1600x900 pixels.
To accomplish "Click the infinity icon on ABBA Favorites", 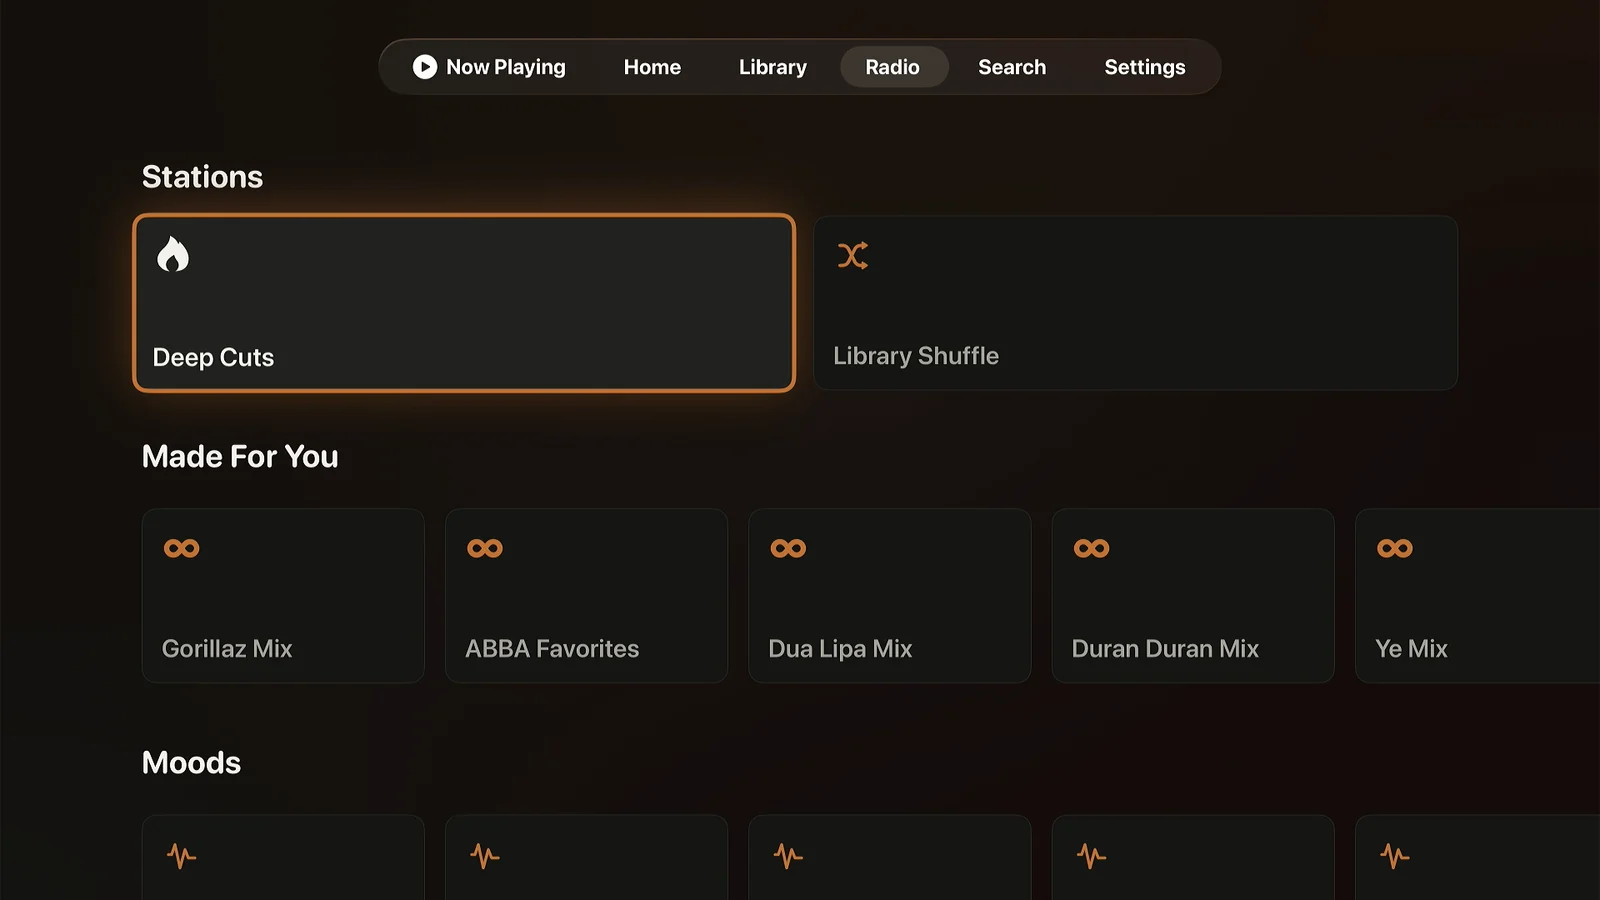I will 485,548.
